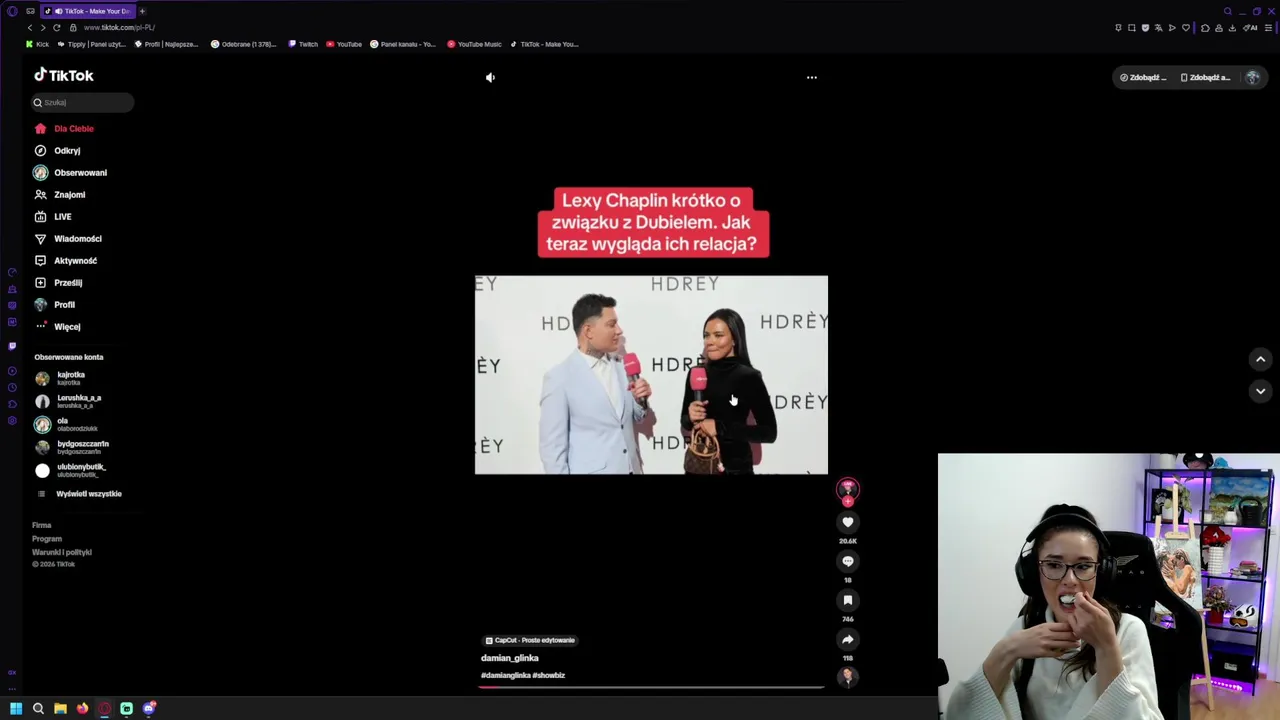Pause the playing video
The image size is (1280, 720).
tap(651, 375)
